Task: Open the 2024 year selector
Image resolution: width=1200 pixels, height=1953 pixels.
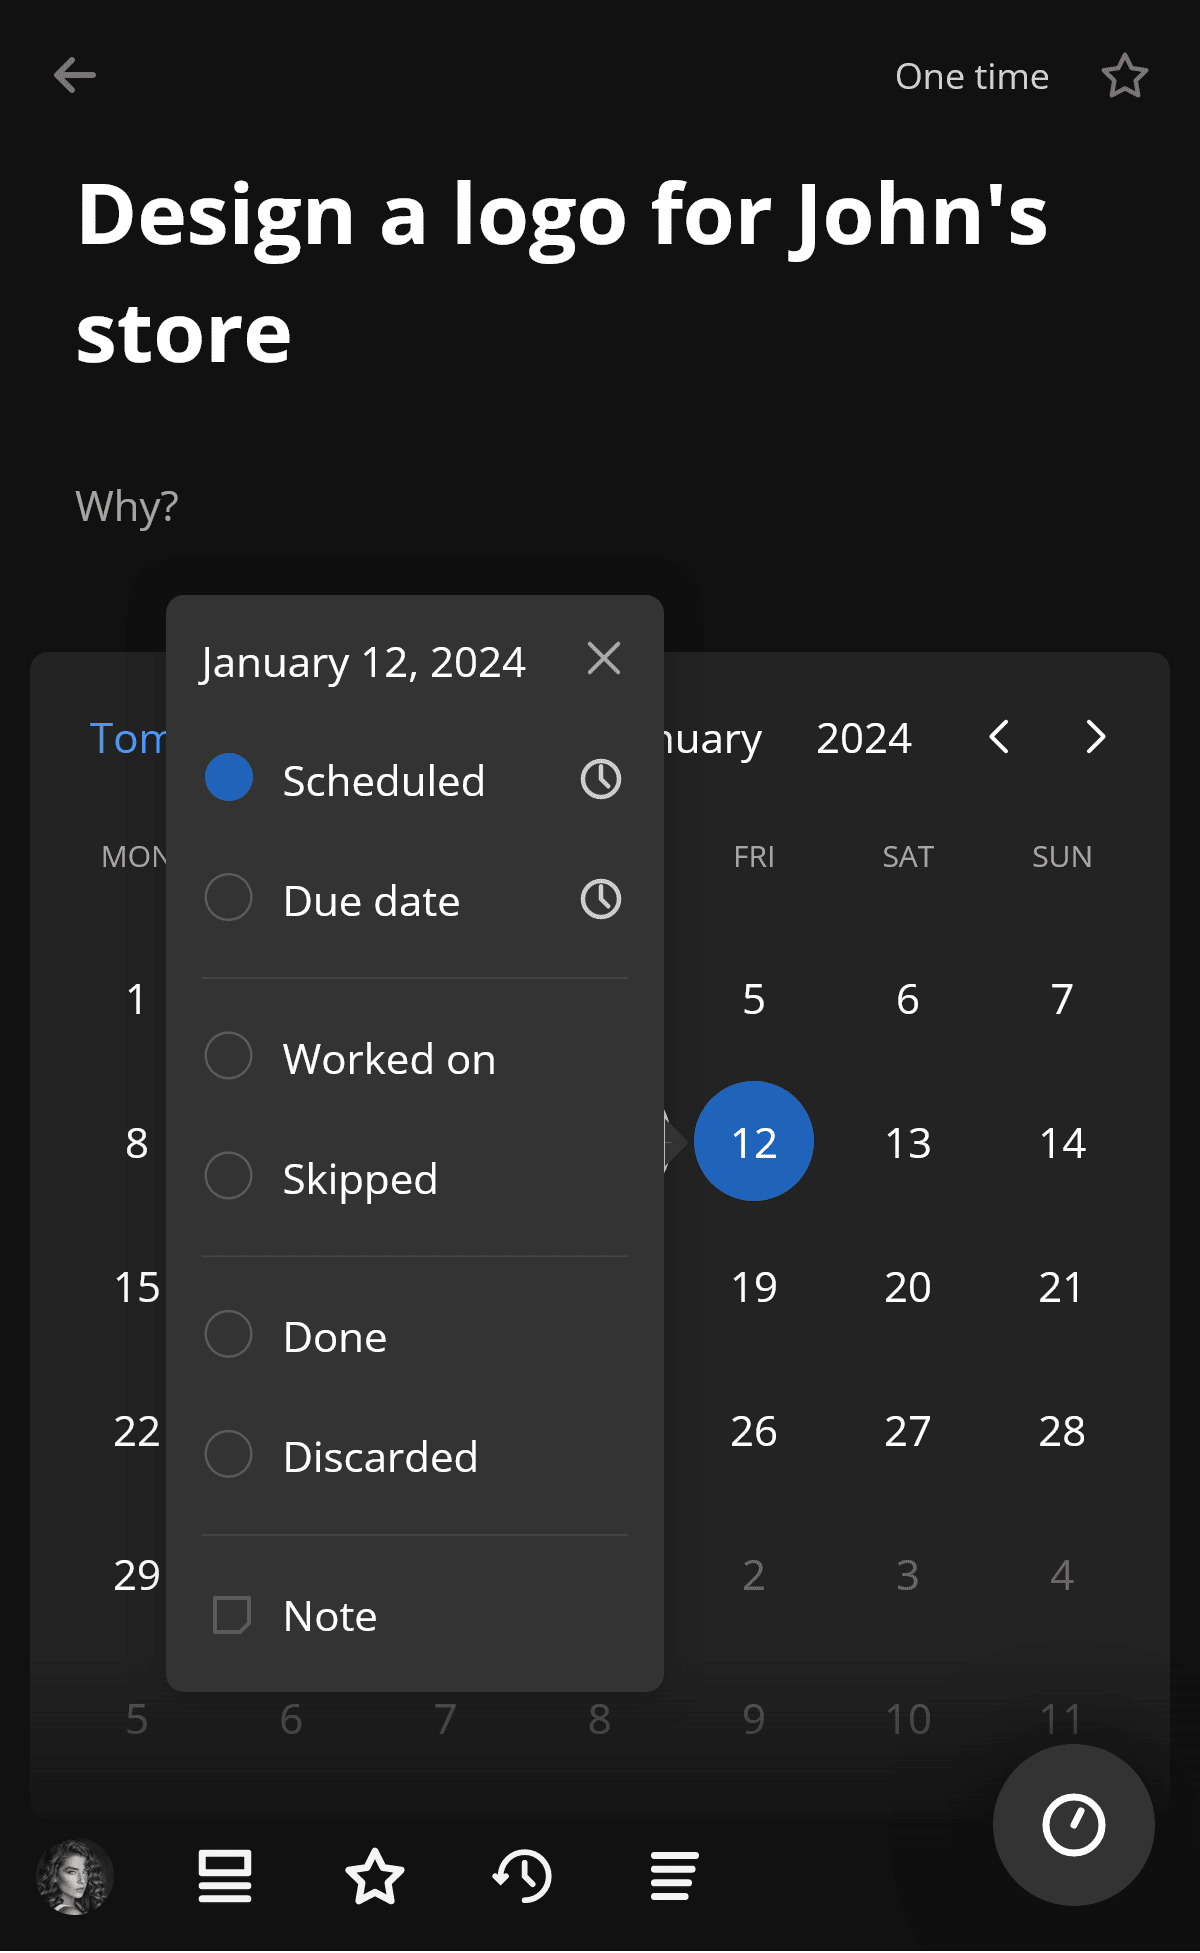Action: [x=864, y=738]
